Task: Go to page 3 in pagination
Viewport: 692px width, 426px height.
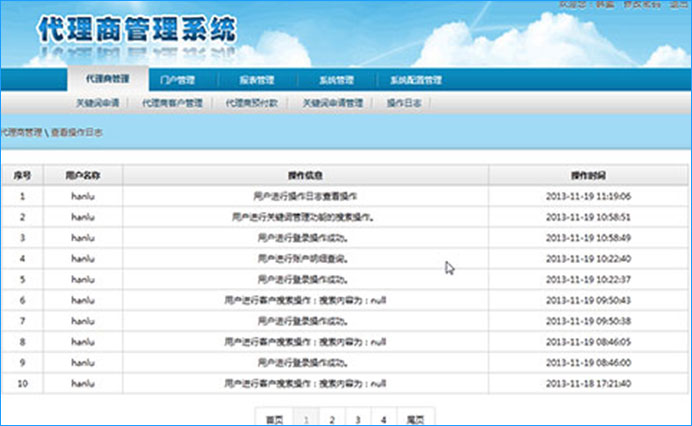Action: (x=357, y=418)
